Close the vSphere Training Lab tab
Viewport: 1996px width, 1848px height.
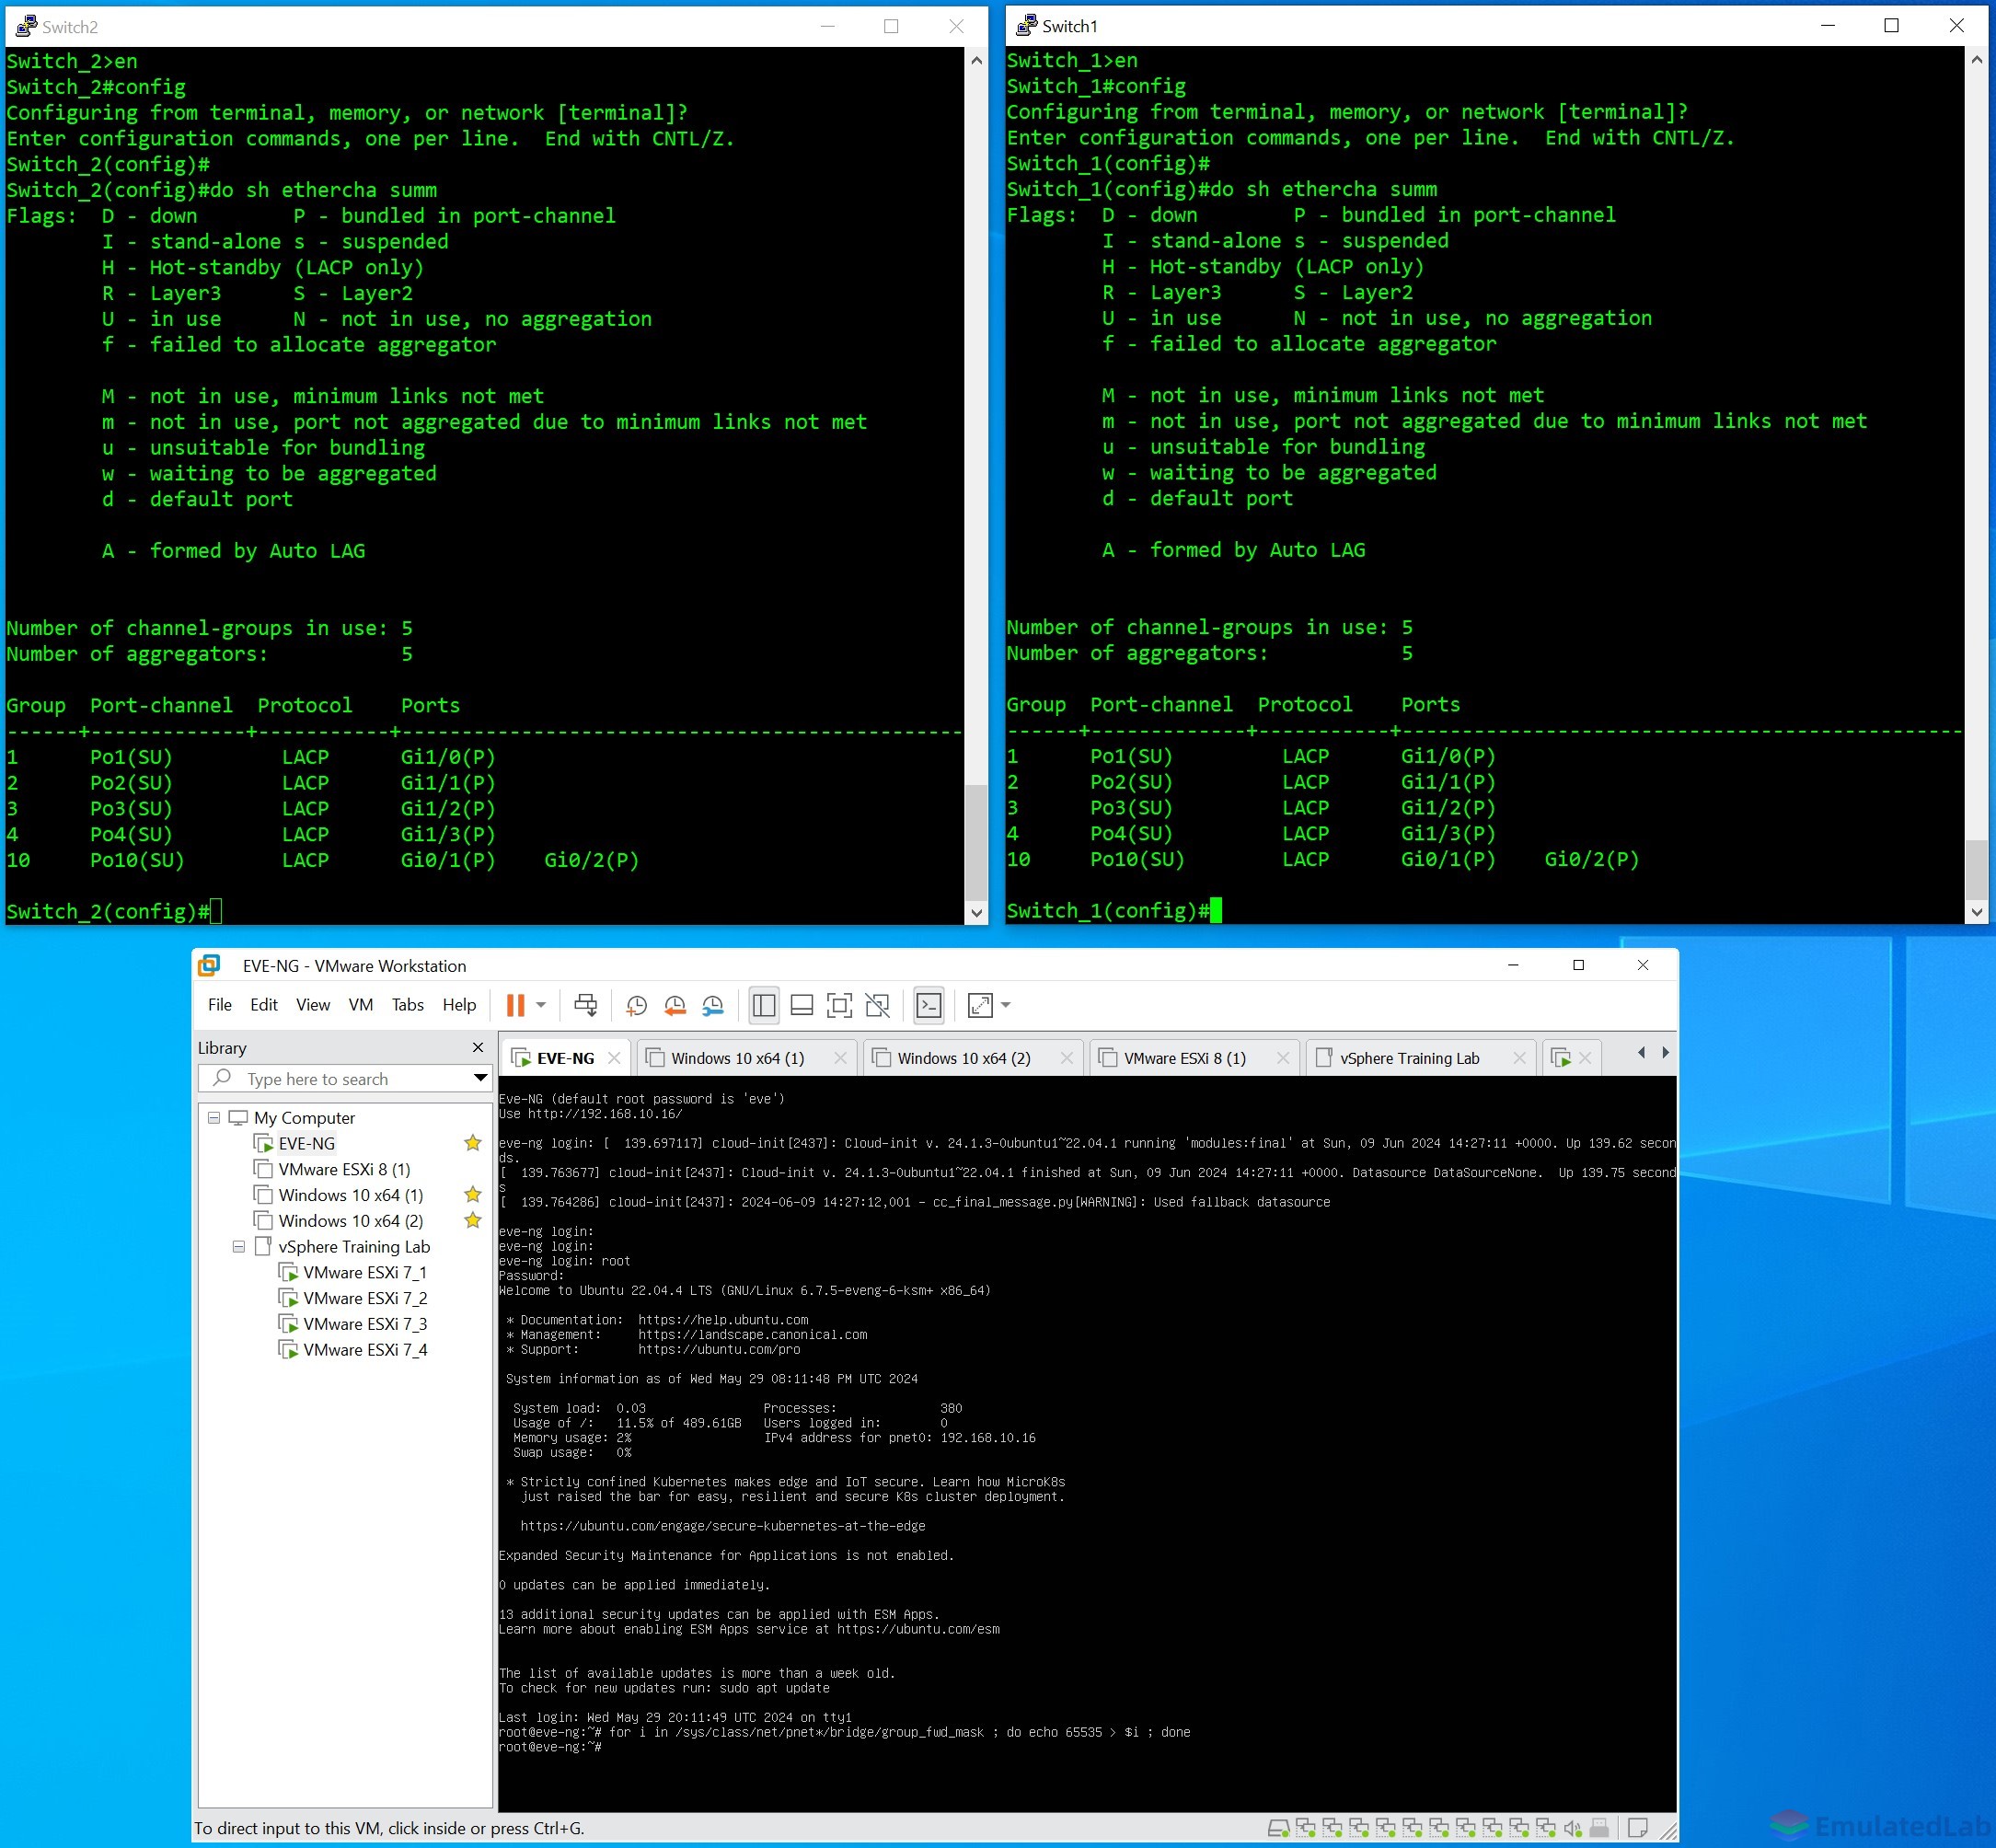[1519, 1058]
